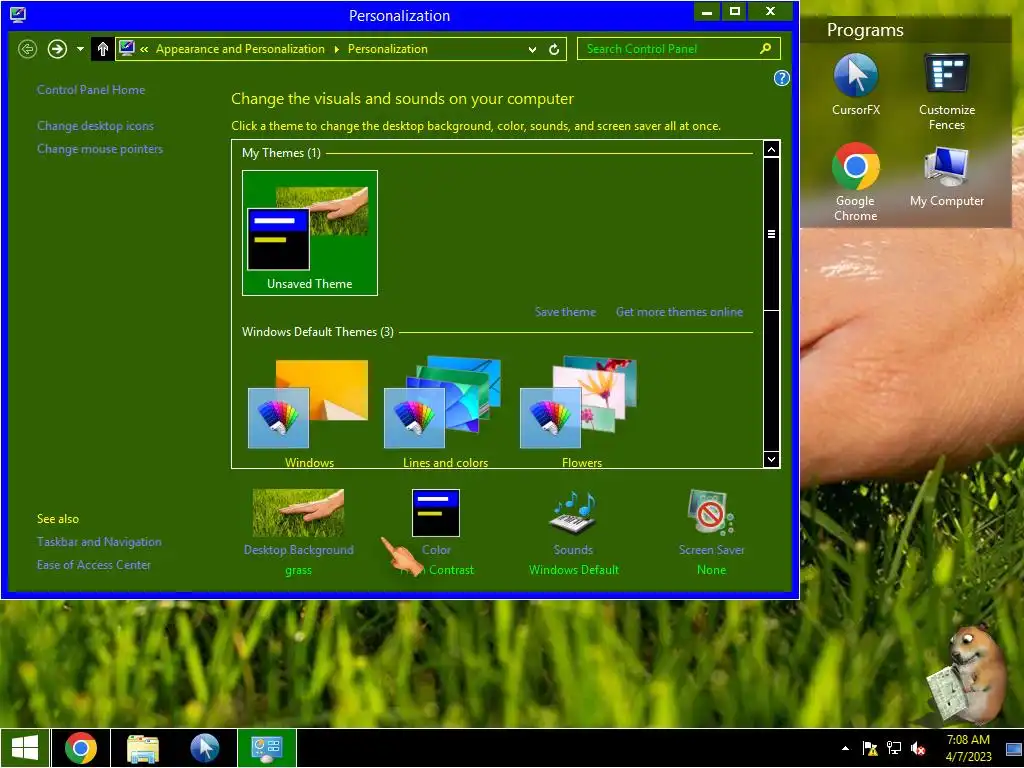
Task: Launch Google Chrome from the Programs fence
Action: (856, 182)
